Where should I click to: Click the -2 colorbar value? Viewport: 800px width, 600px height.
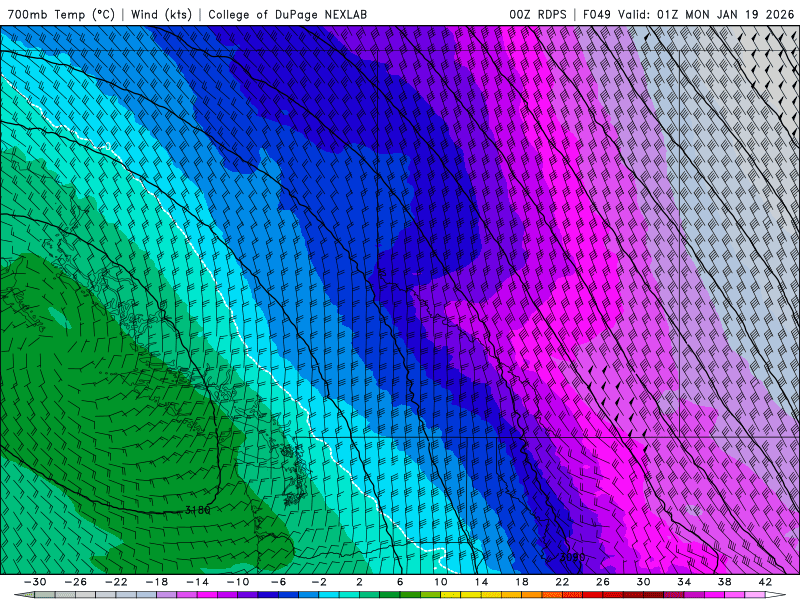[319, 582]
